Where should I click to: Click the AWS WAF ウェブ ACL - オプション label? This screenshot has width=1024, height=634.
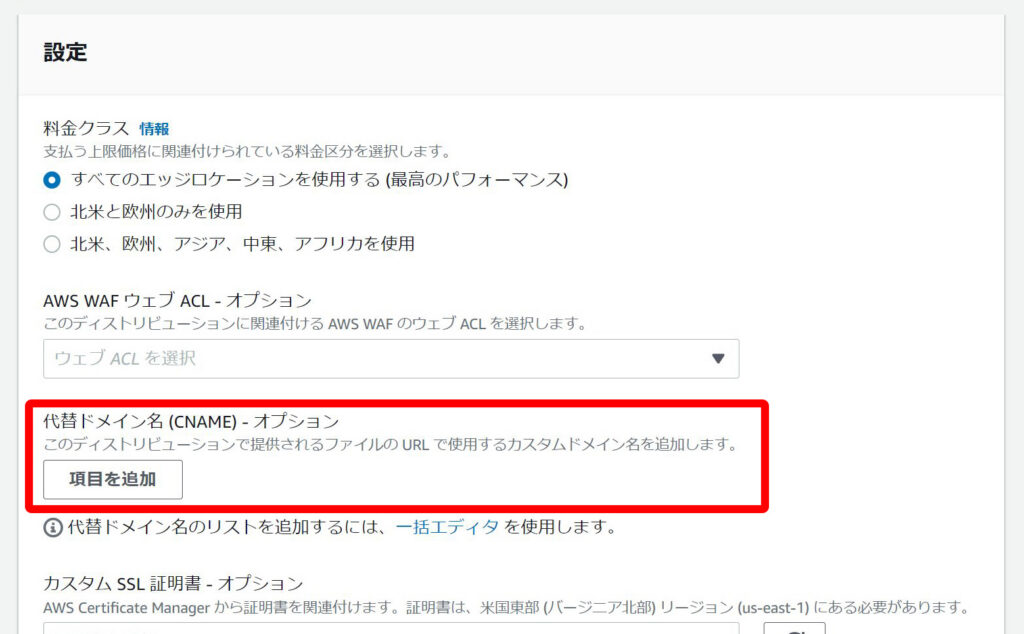pyautogui.click(x=177, y=300)
